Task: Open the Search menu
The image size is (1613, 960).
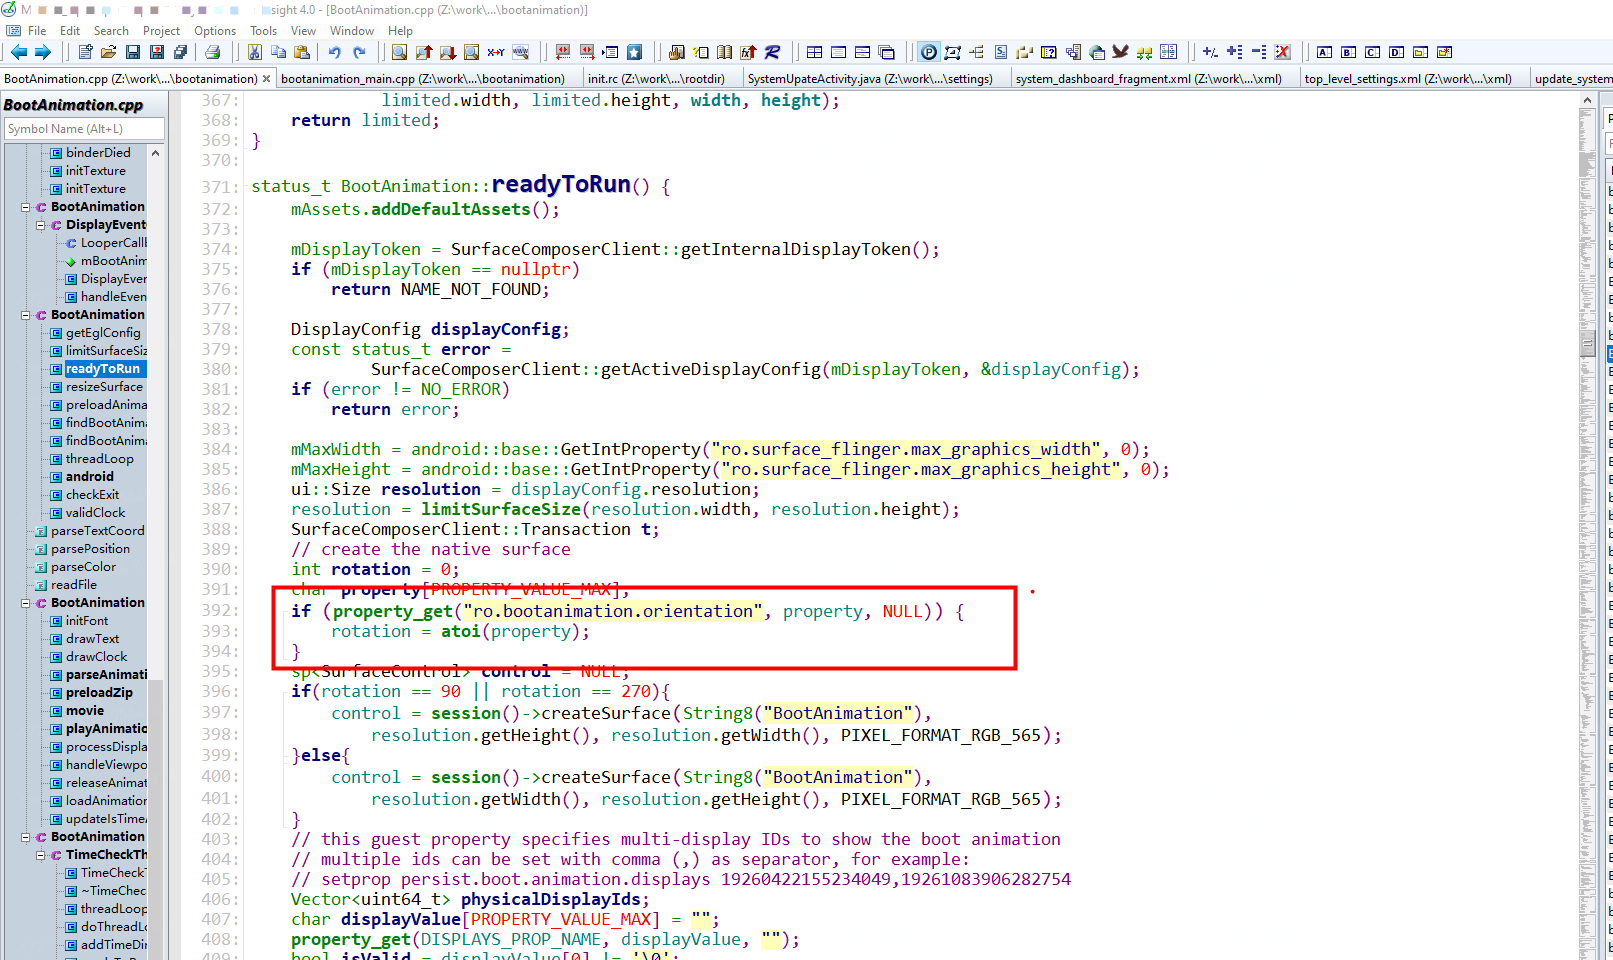Action: [111, 30]
